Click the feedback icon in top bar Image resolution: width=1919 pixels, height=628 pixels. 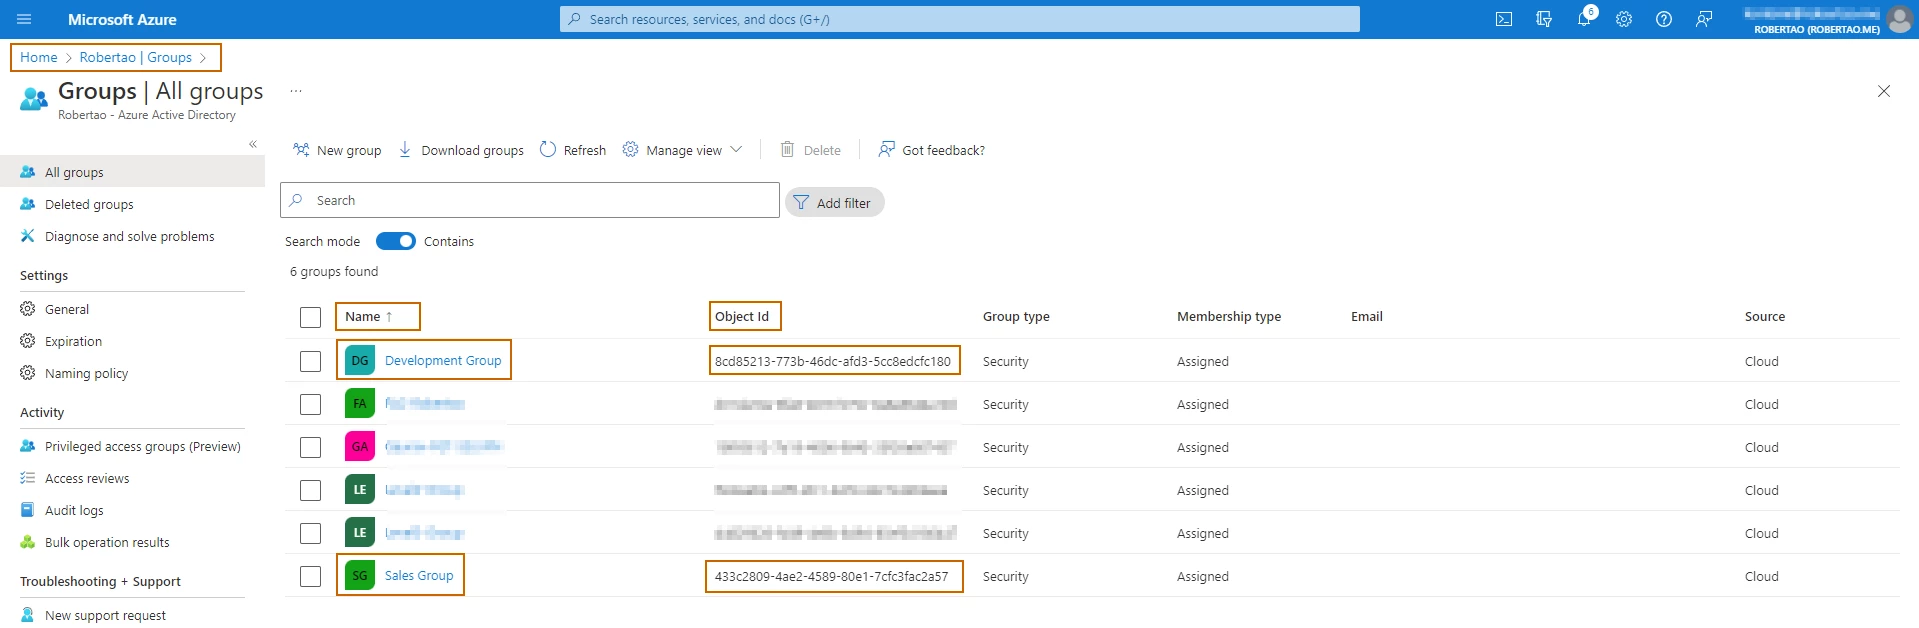pos(1704,19)
